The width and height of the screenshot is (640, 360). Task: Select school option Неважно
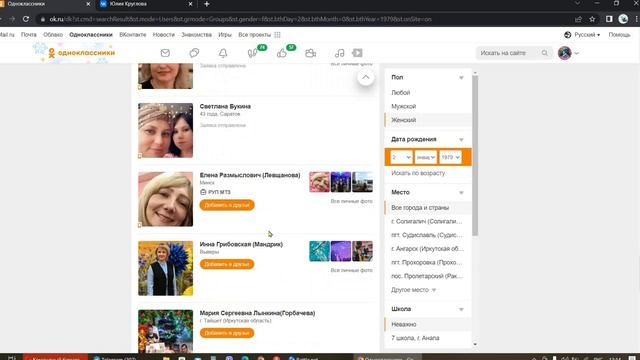(x=428, y=324)
